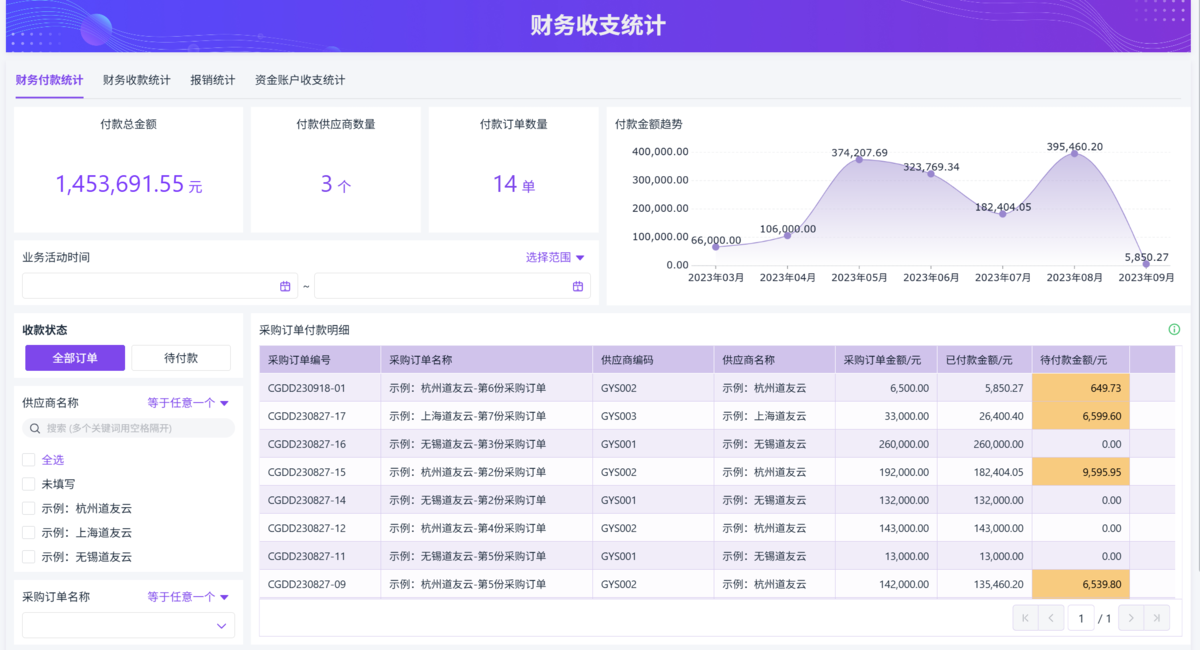Viewport: 1200px width, 650px height.
Task: Enable the 示例:无锡道友云 supplier checkbox
Action: tap(29, 556)
